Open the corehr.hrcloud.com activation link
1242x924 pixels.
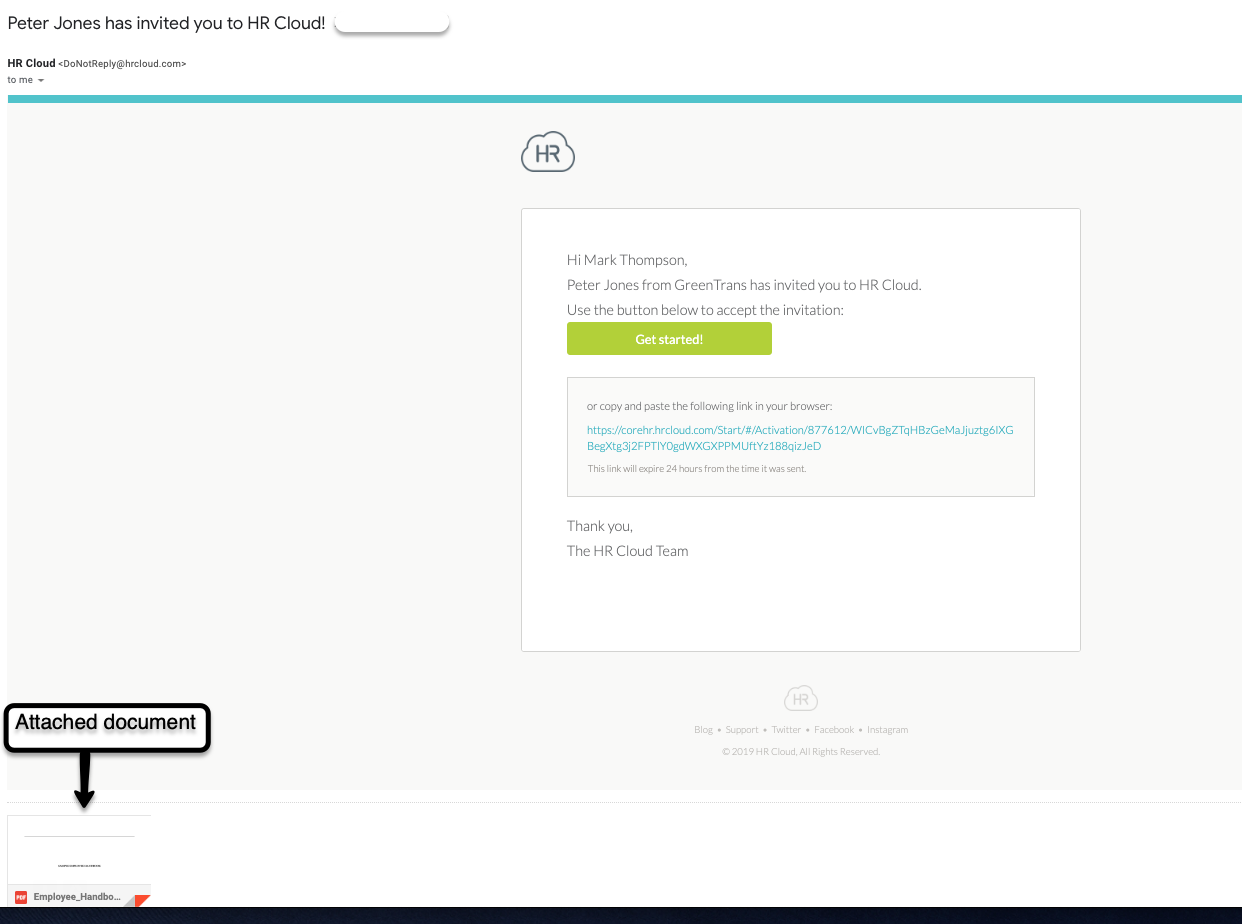799,437
